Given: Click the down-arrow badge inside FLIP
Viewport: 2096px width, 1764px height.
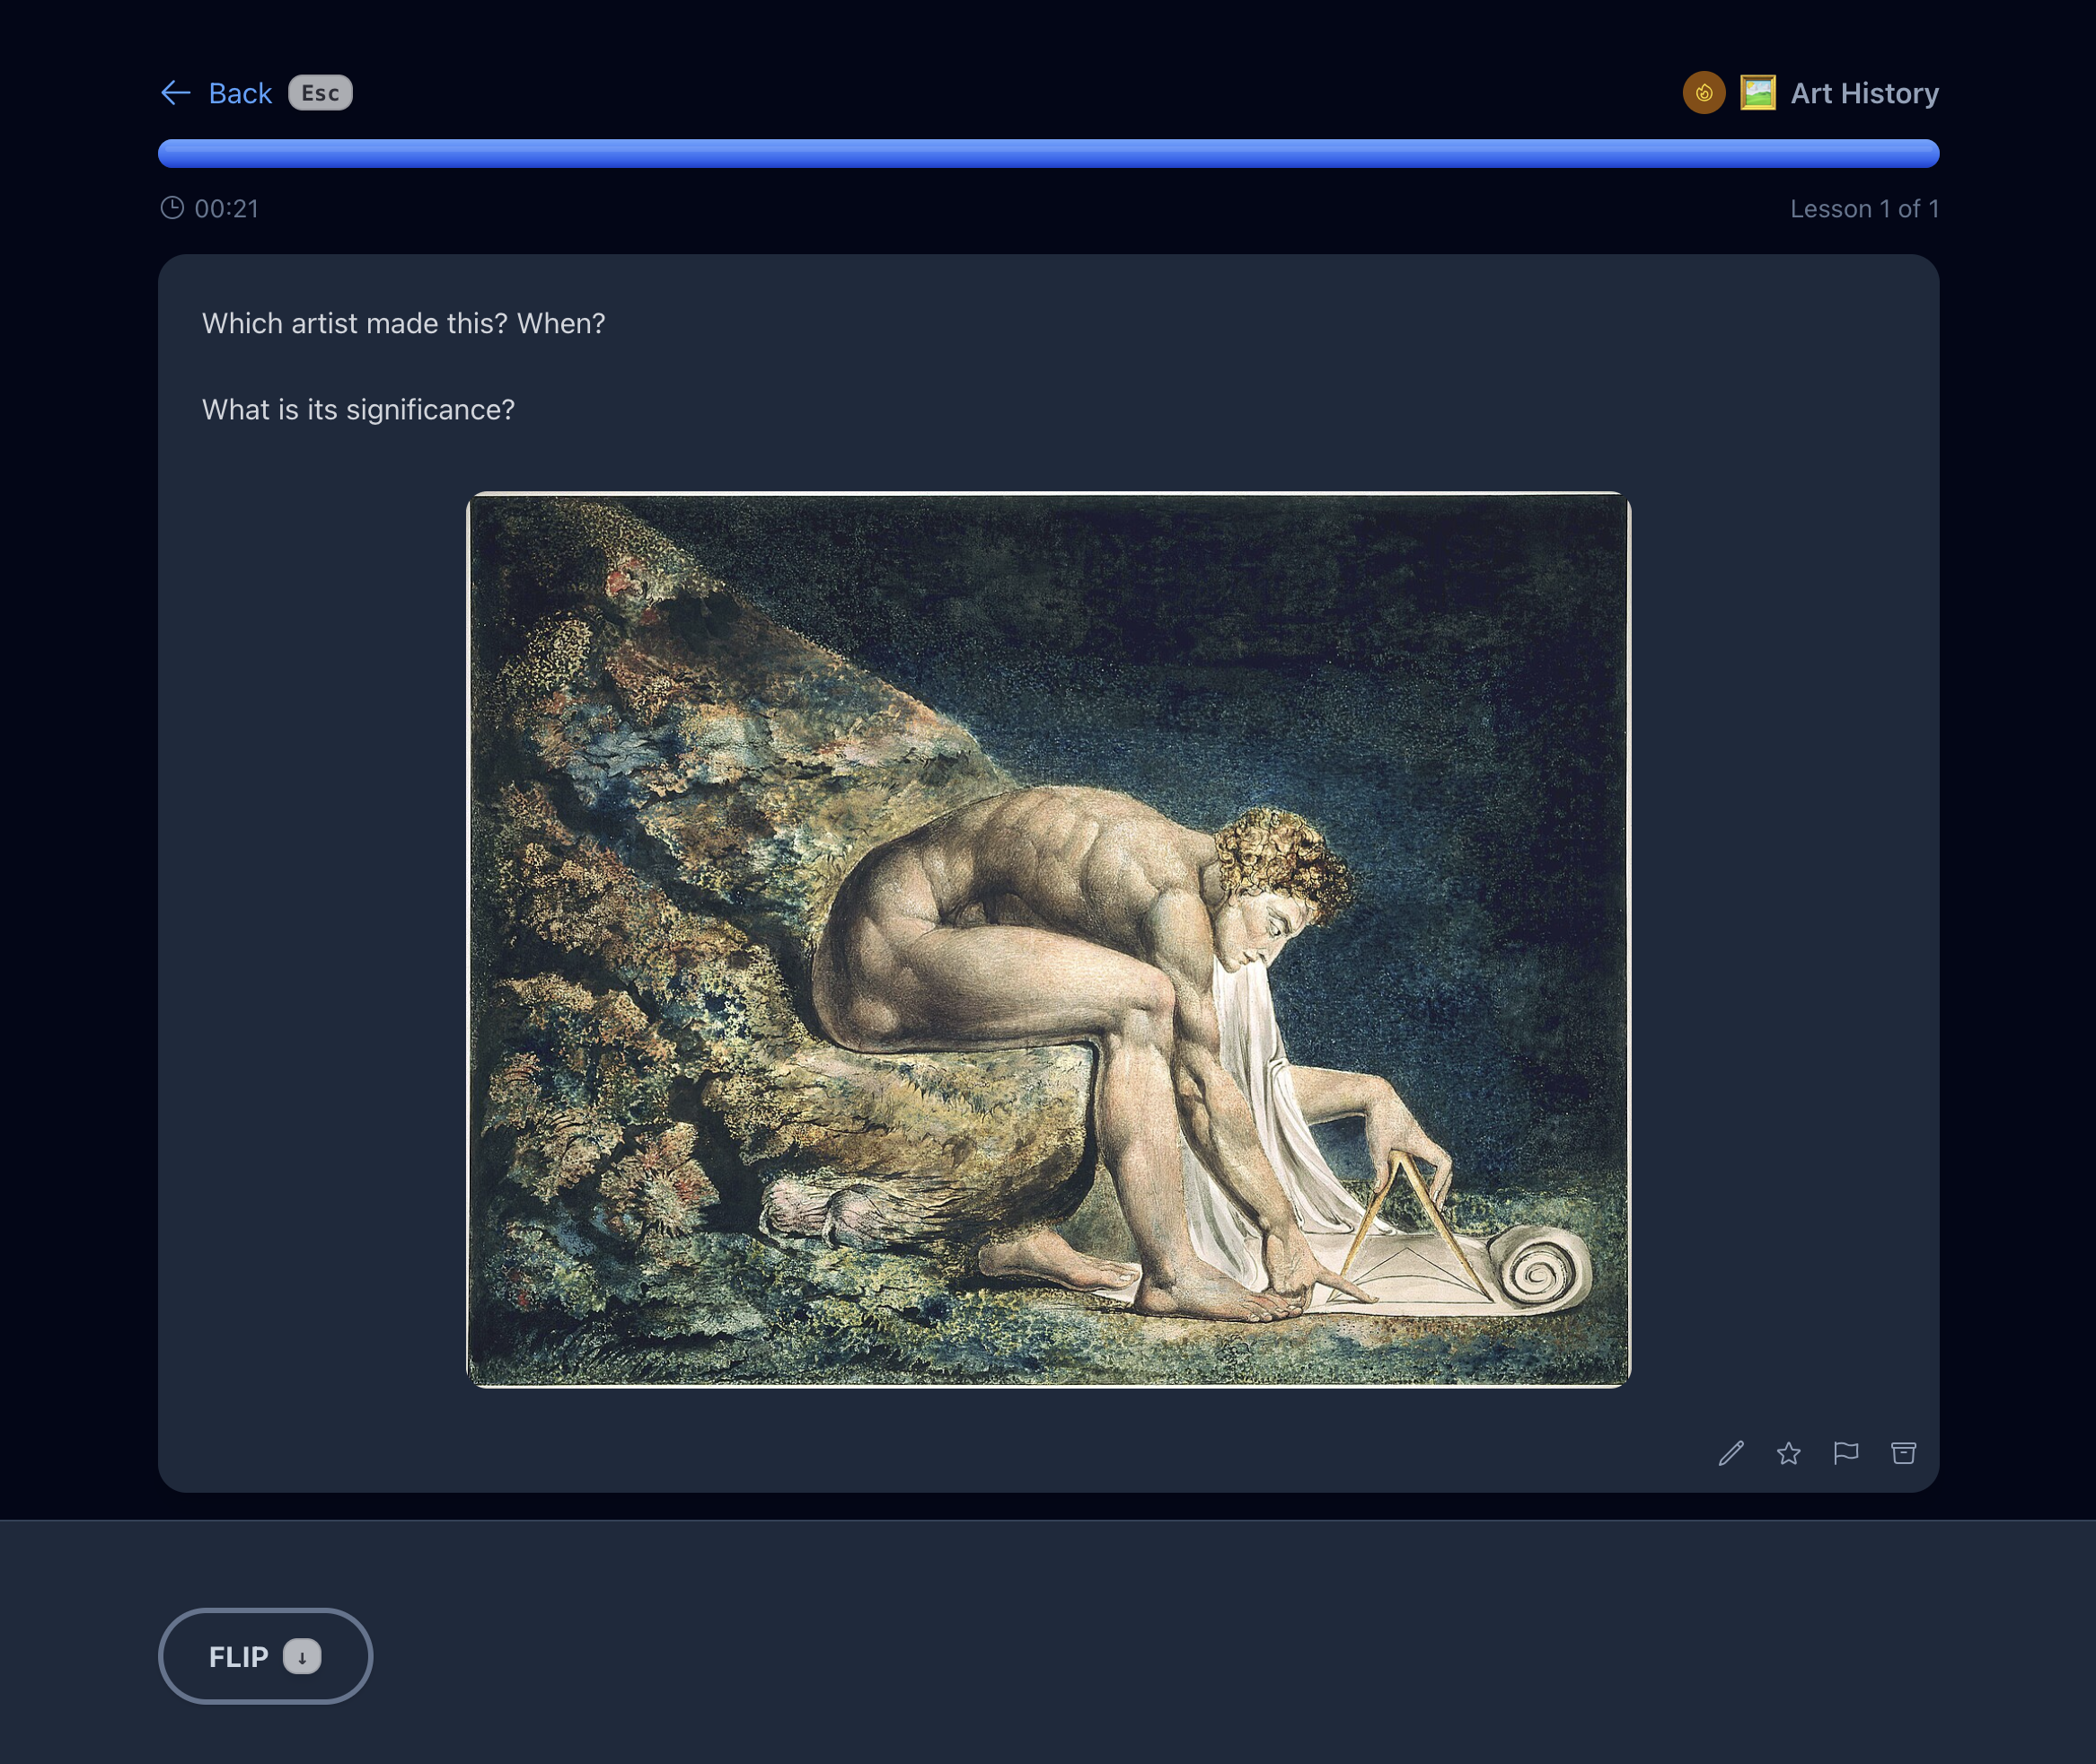Looking at the screenshot, I should (303, 1656).
